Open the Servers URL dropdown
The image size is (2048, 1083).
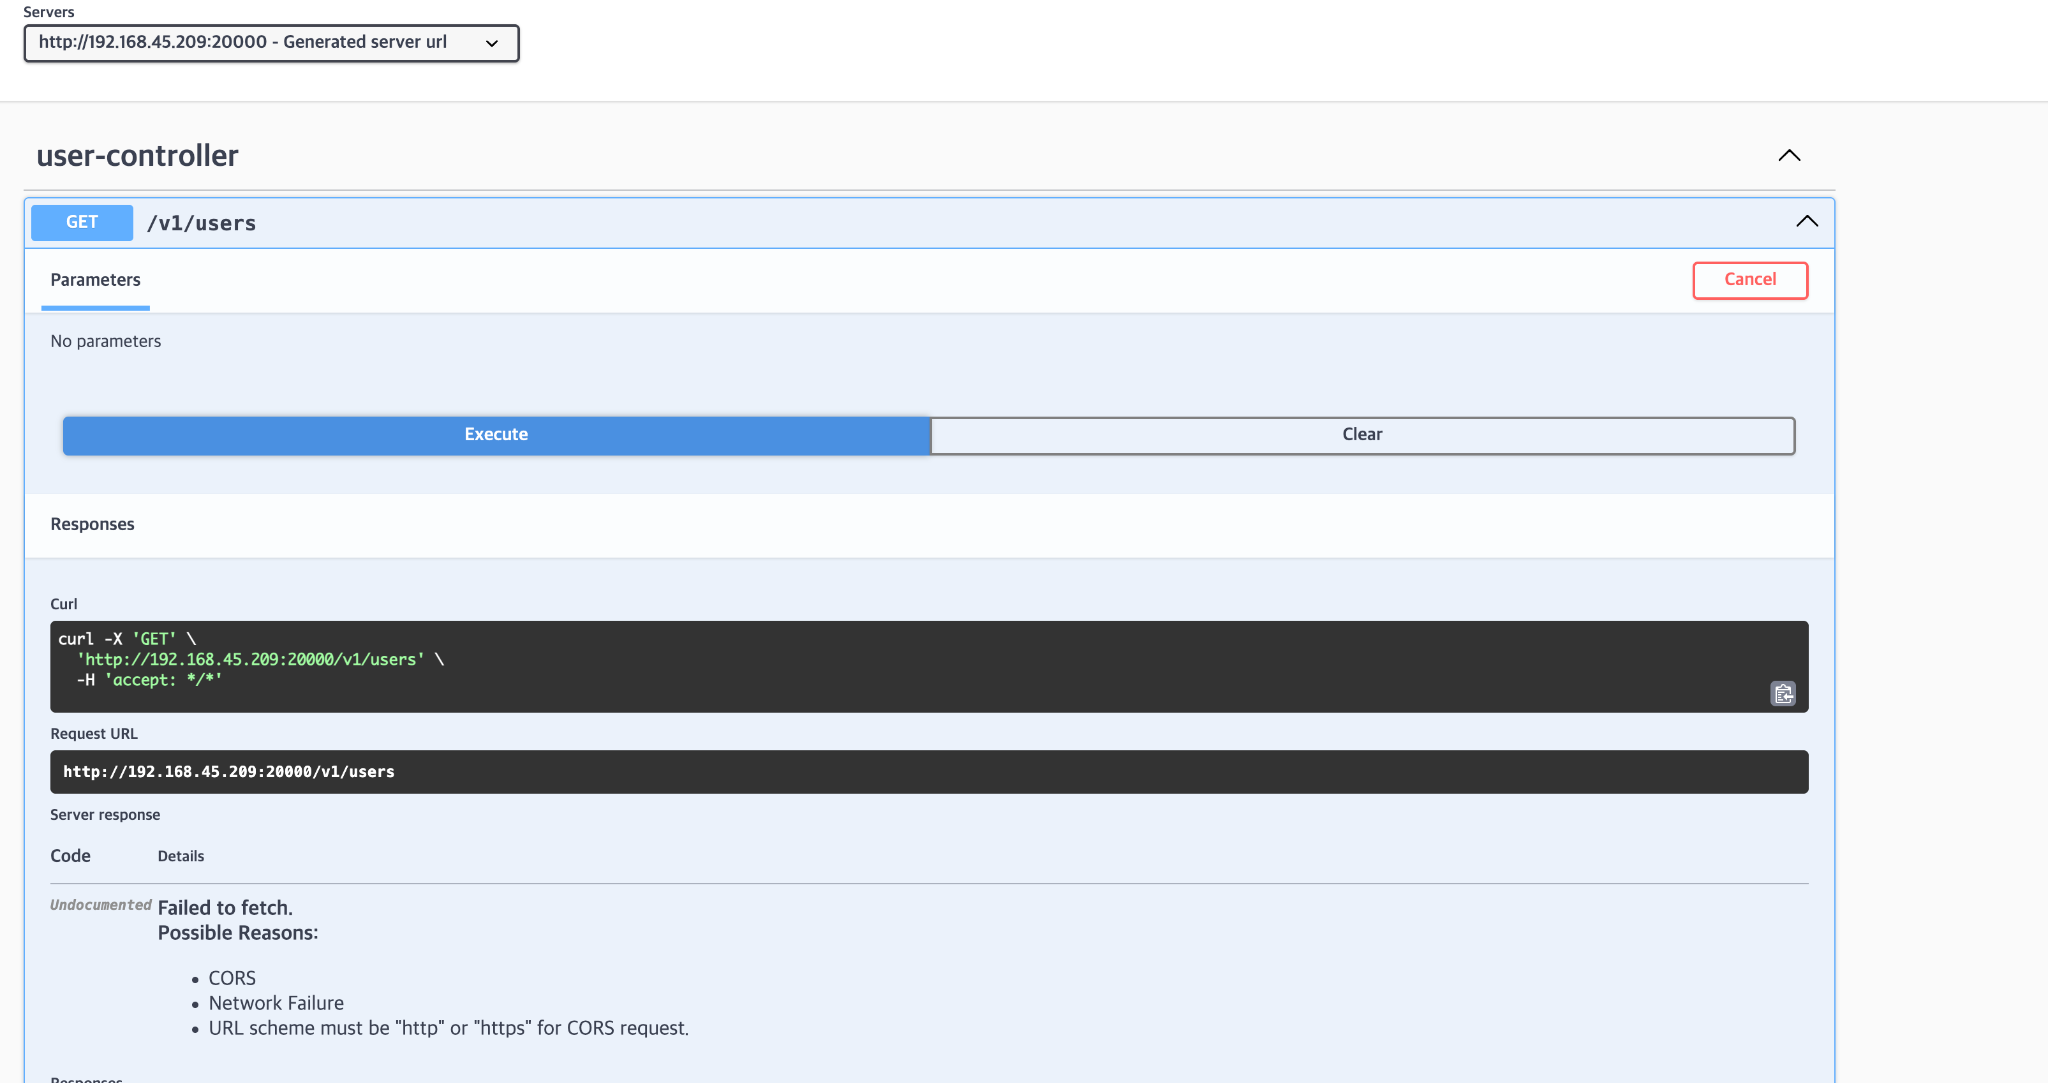271,43
